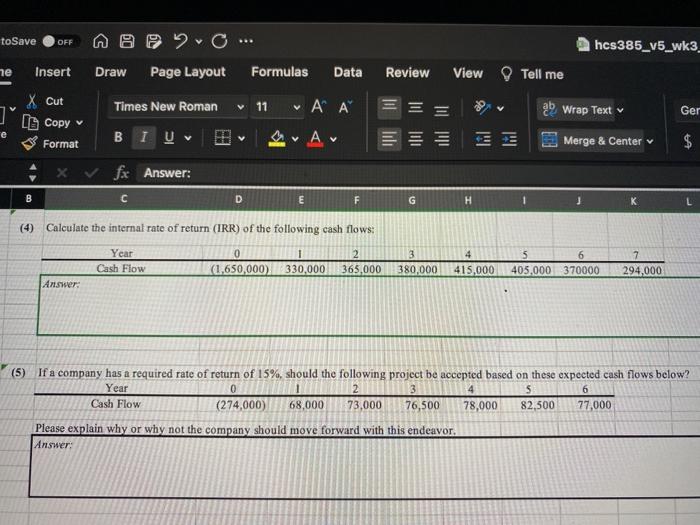Toggle the AutoSave switch
Screen dimensions: 700x525
61,42
